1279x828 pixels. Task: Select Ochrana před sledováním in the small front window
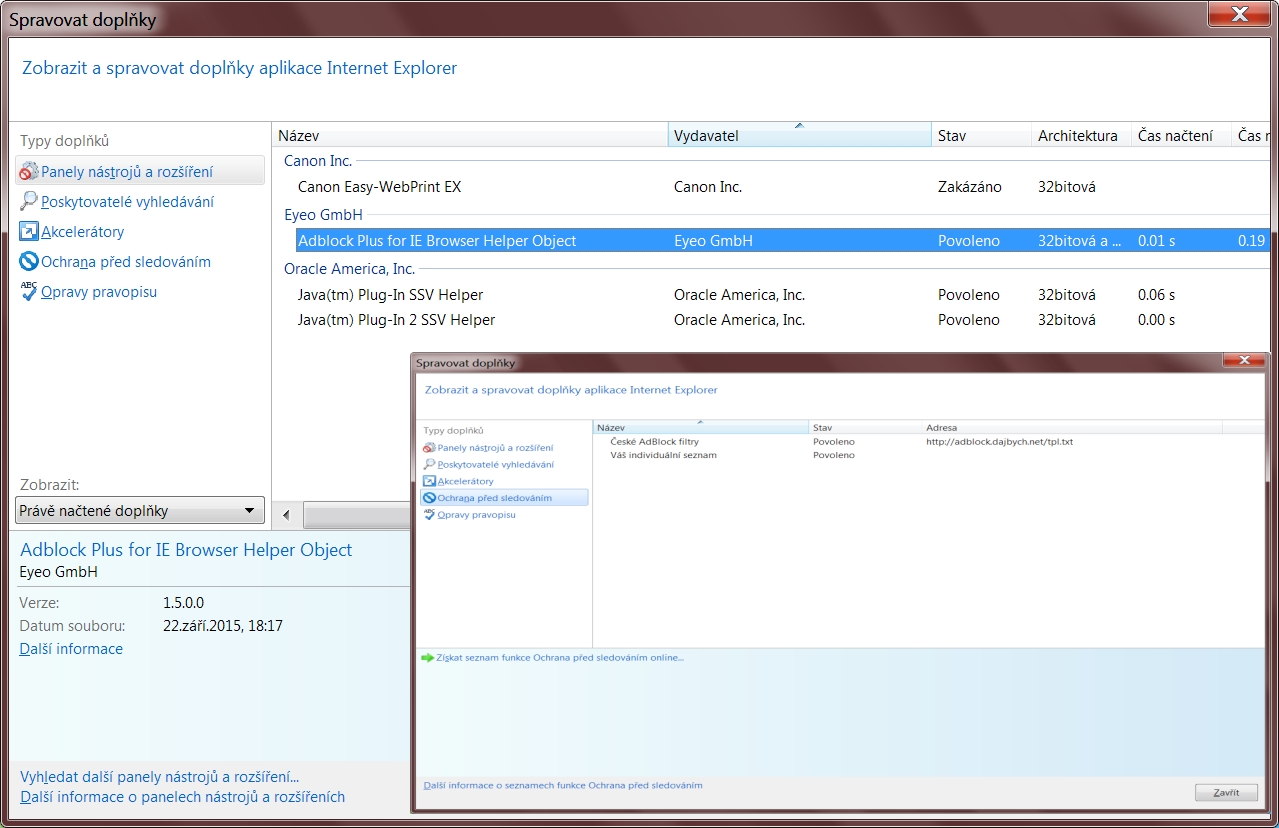(x=504, y=497)
